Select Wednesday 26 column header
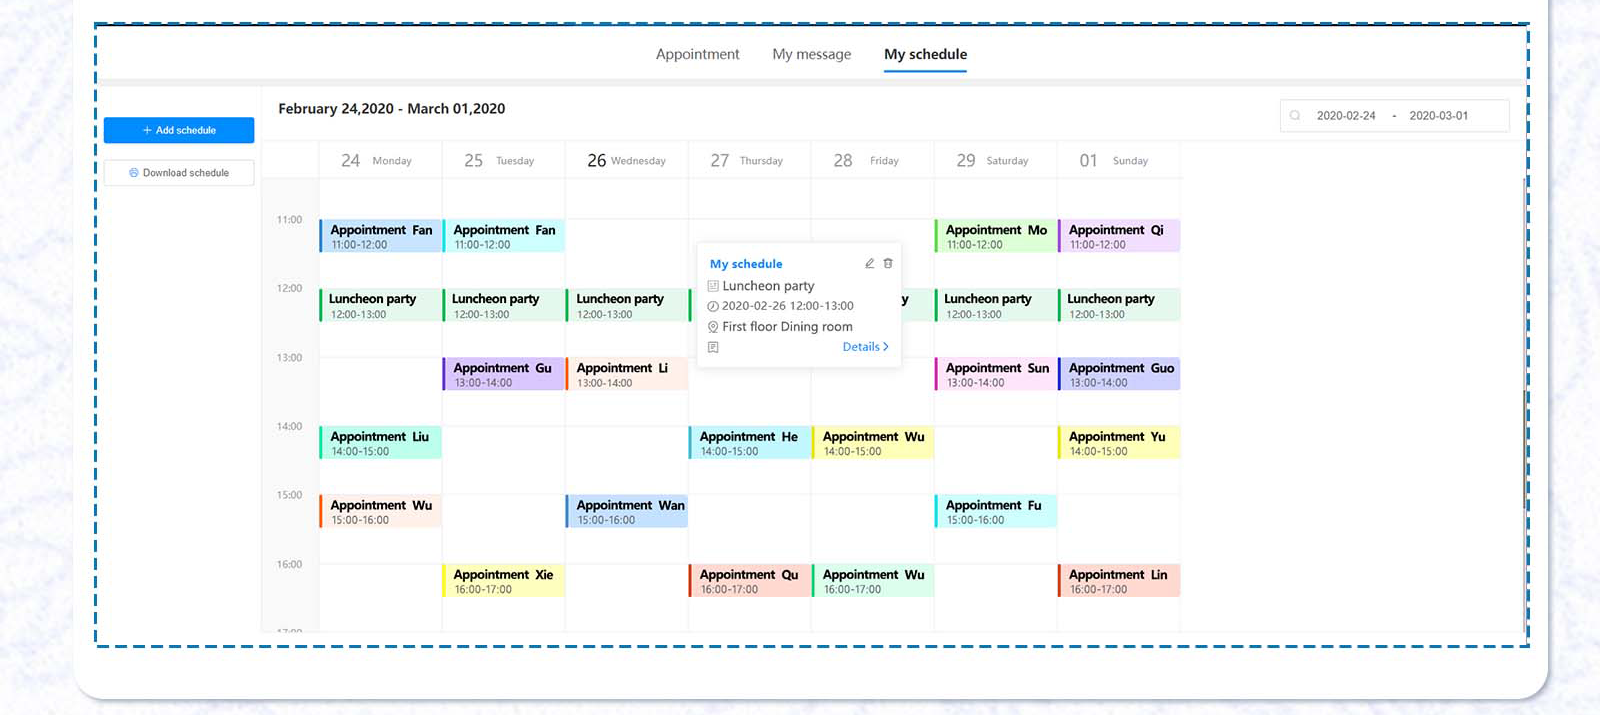 coord(626,160)
